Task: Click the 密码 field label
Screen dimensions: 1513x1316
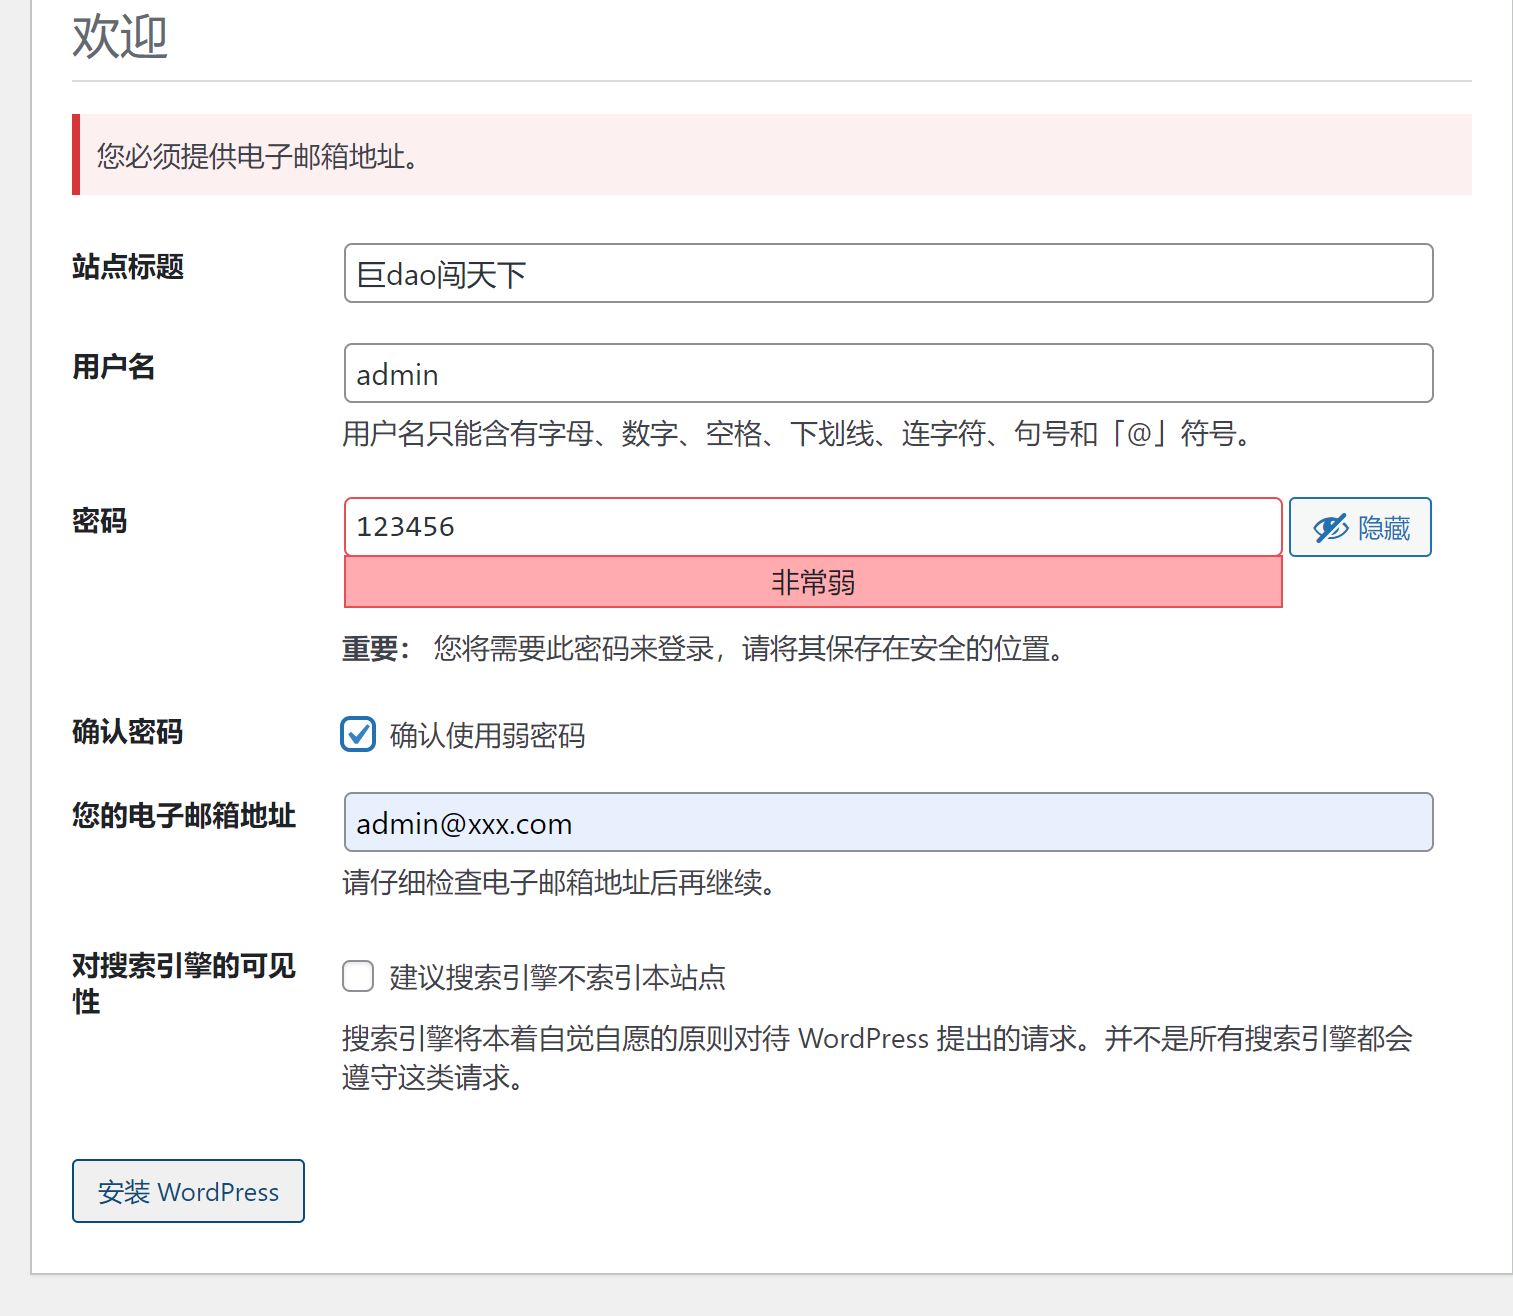Action: click(x=100, y=521)
